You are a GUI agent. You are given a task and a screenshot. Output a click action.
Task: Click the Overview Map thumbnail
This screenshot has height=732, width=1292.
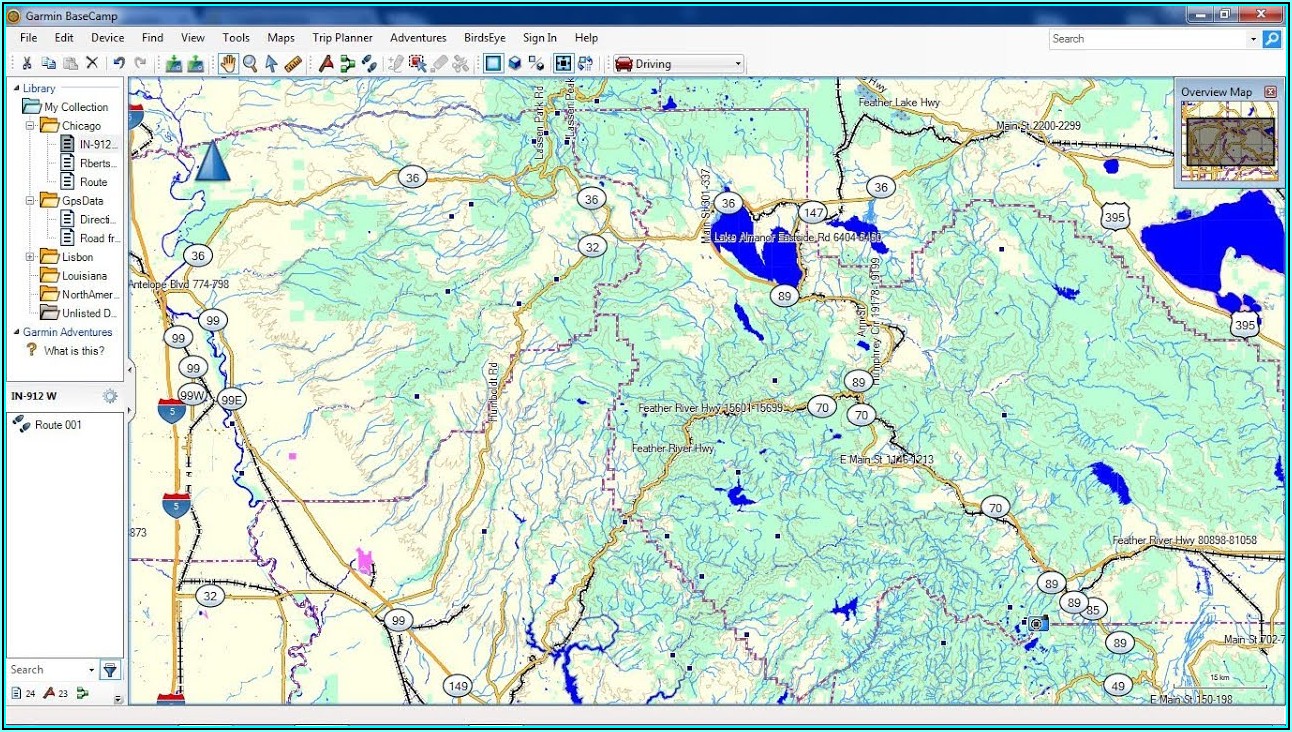coord(1229,142)
